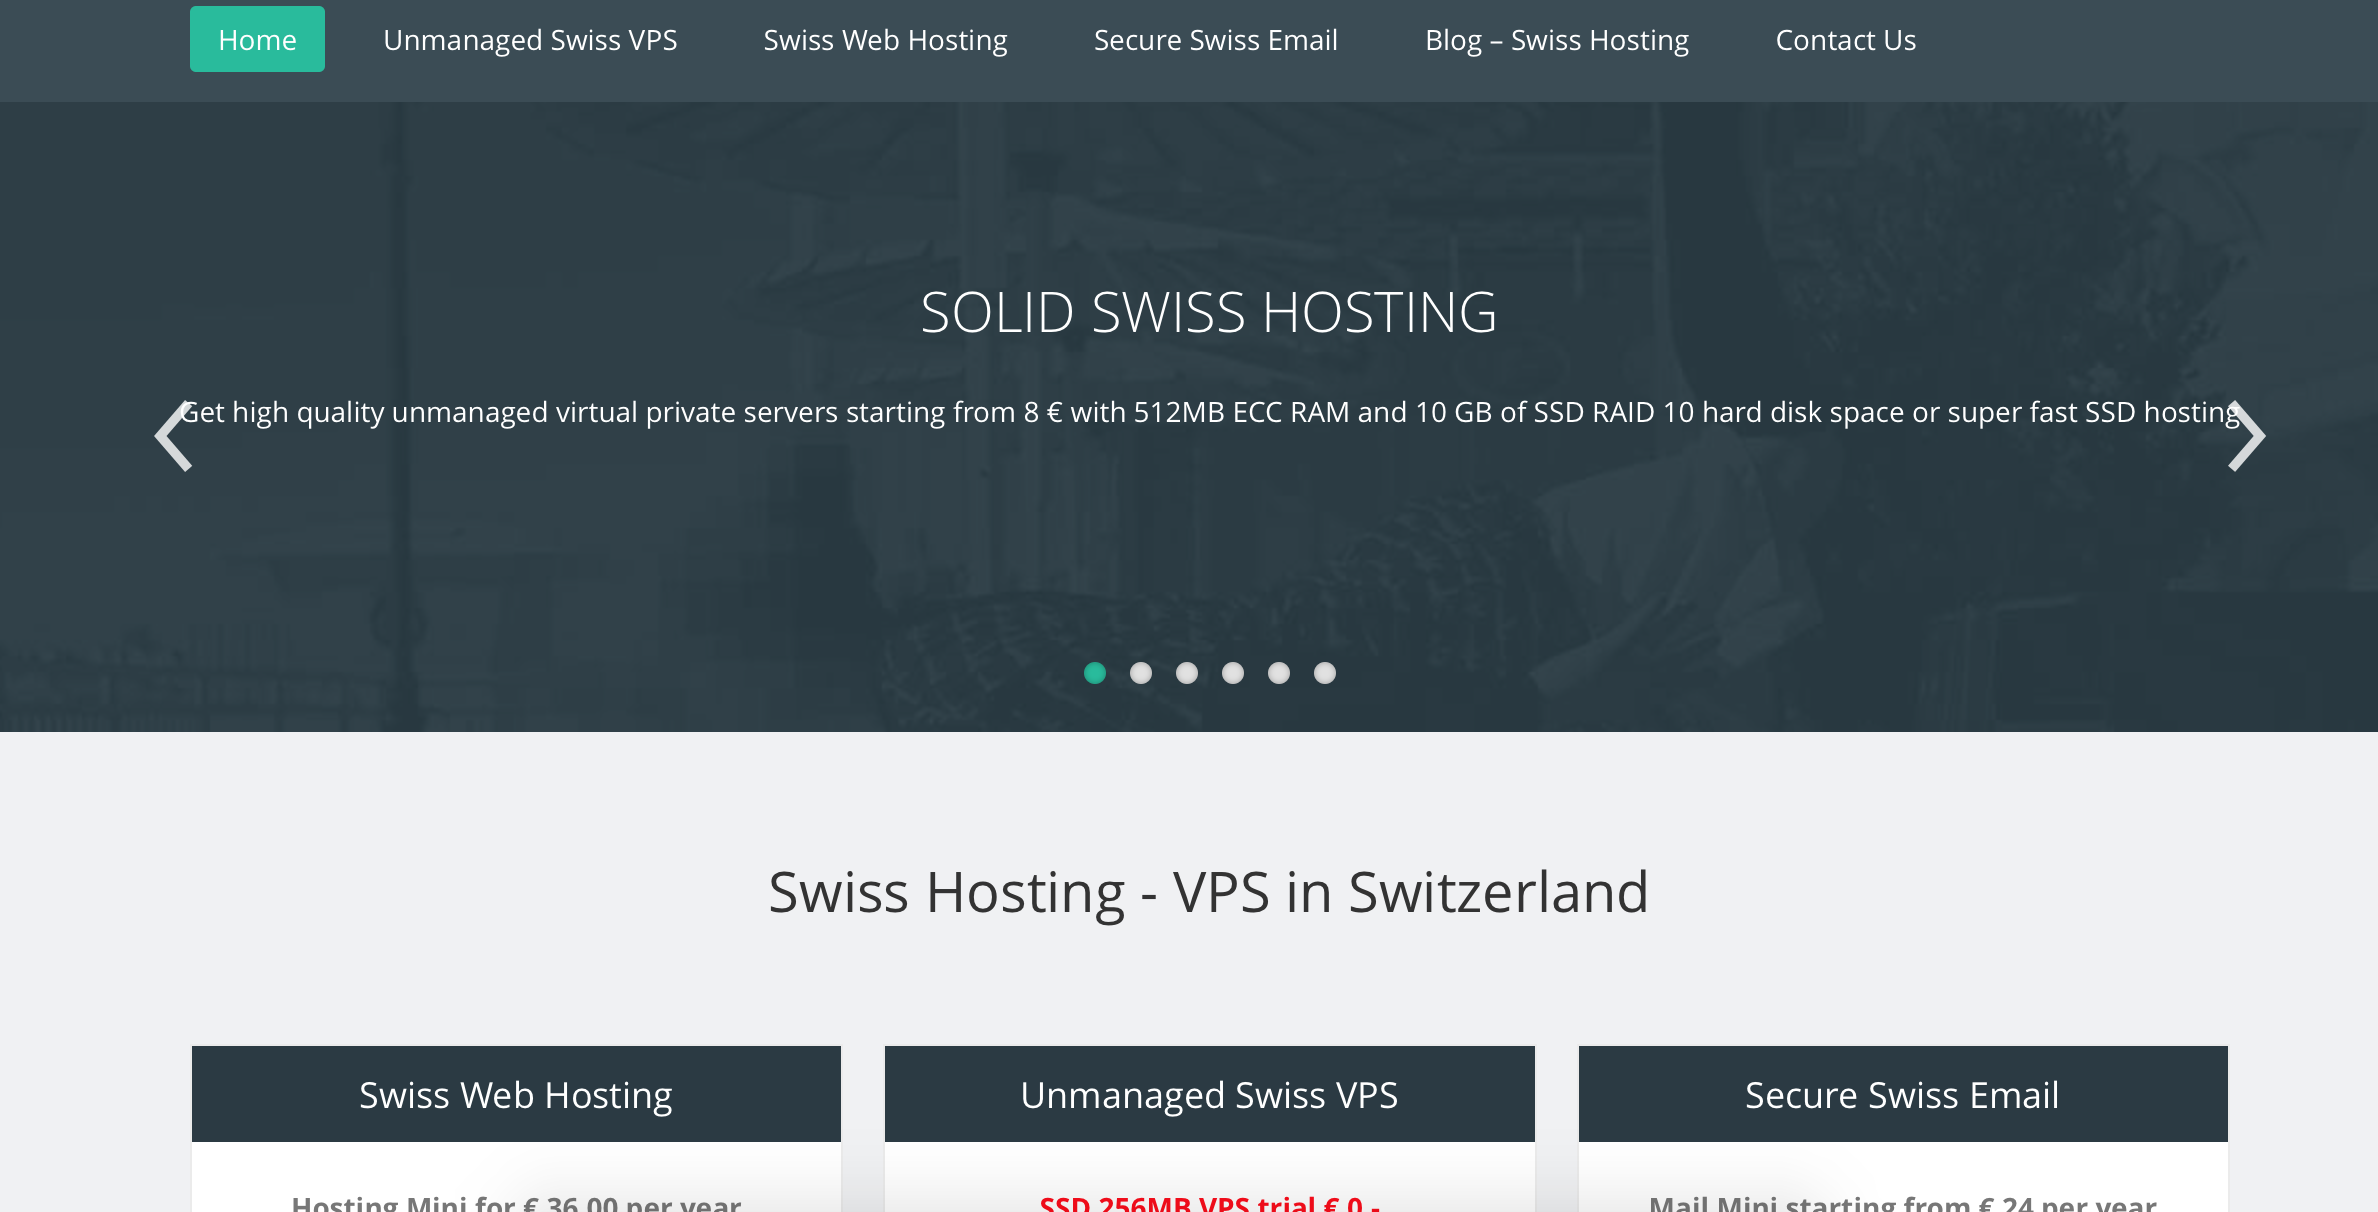Go to Swiss Web Hosting nav item
This screenshot has height=1212, width=2378.
885,40
